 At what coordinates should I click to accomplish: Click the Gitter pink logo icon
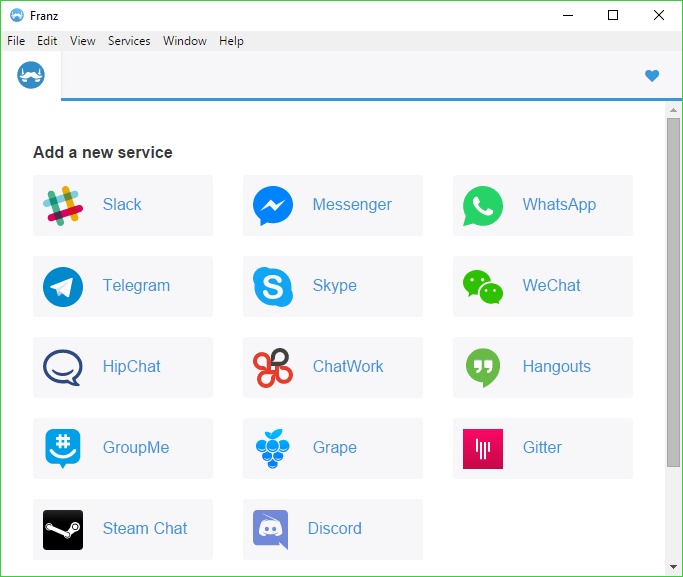[483, 449]
